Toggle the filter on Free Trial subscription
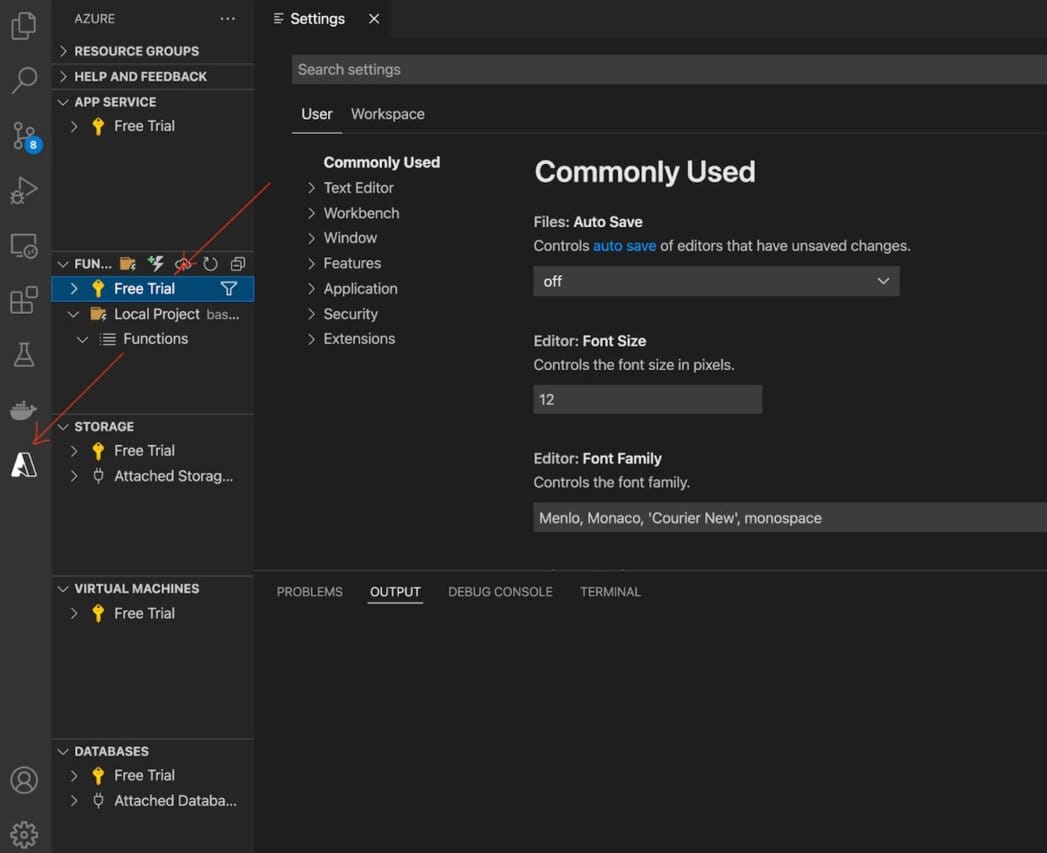Screen dimensions: 1047x853 click(x=229, y=288)
